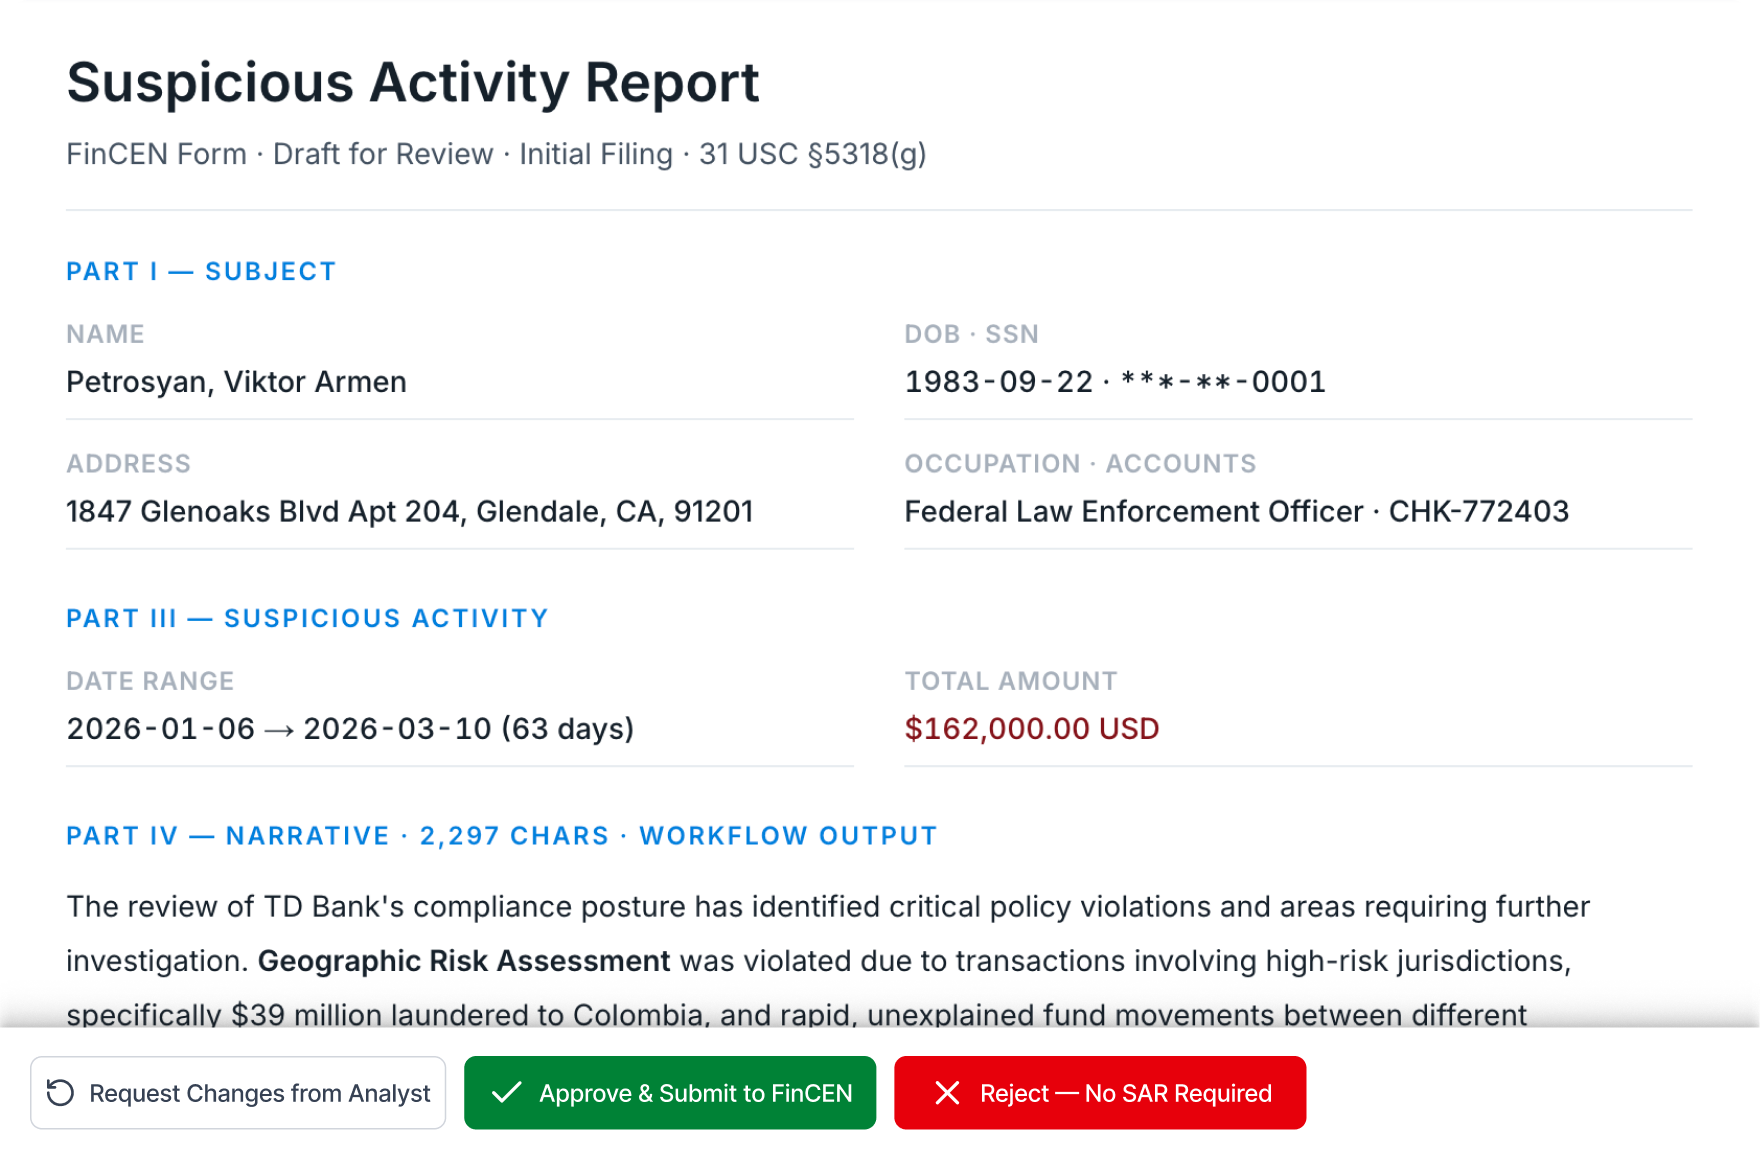
Task: Click the X icon on Reject button
Action: (x=946, y=1093)
